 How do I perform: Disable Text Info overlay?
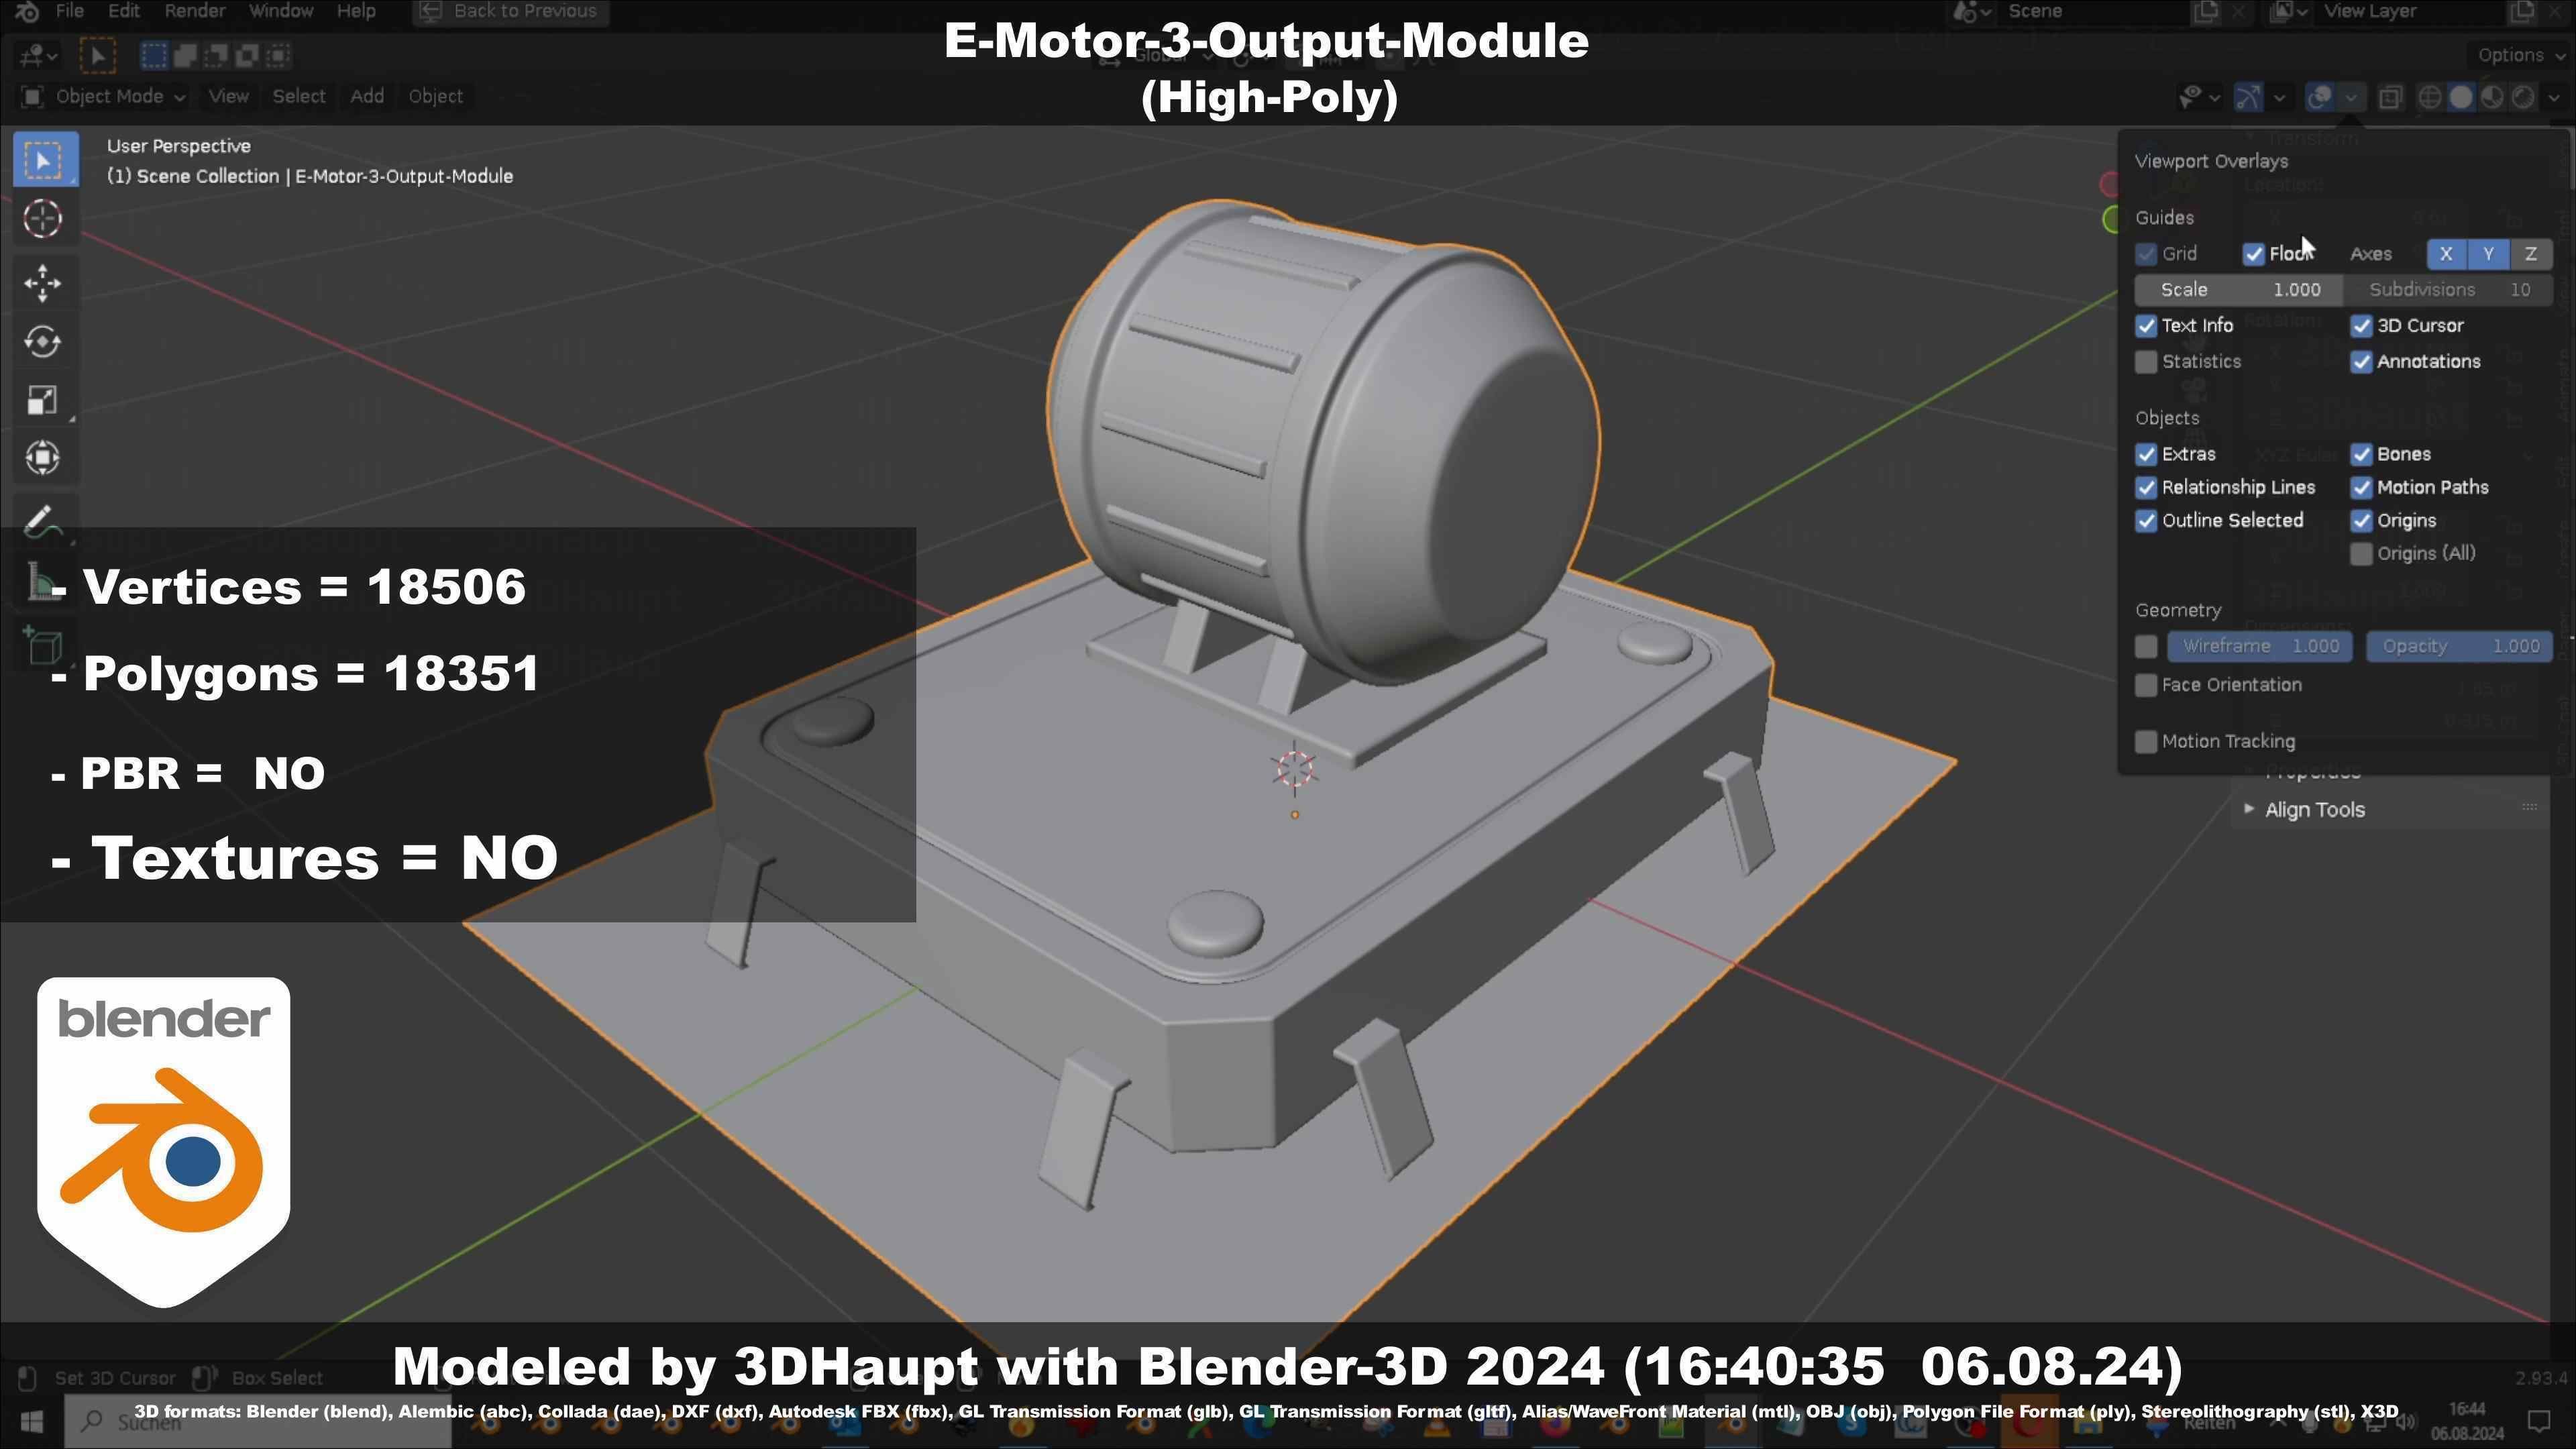click(2146, 326)
